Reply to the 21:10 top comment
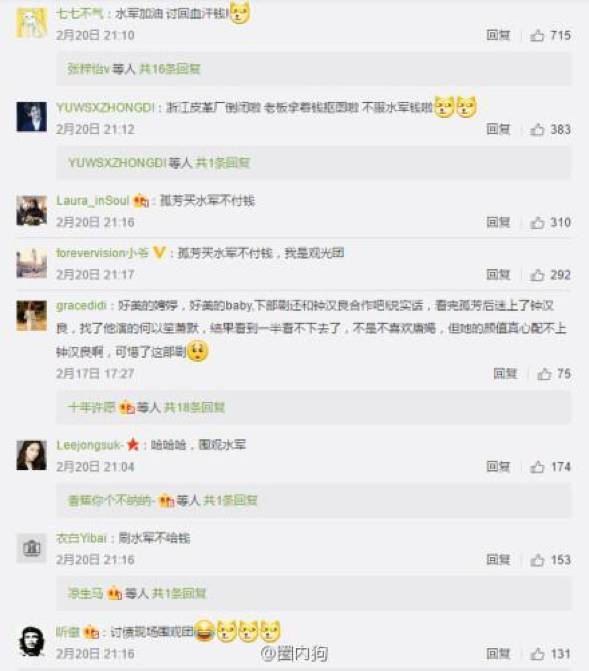This screenshot has height=671, width=589. tap(498, 35)
